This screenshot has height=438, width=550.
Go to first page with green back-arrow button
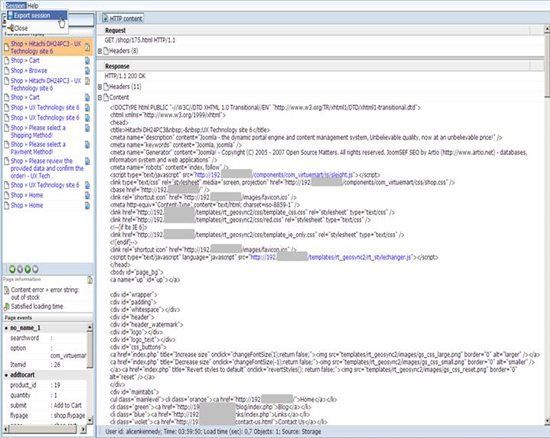pyautogui.click(x=12, y=269)
